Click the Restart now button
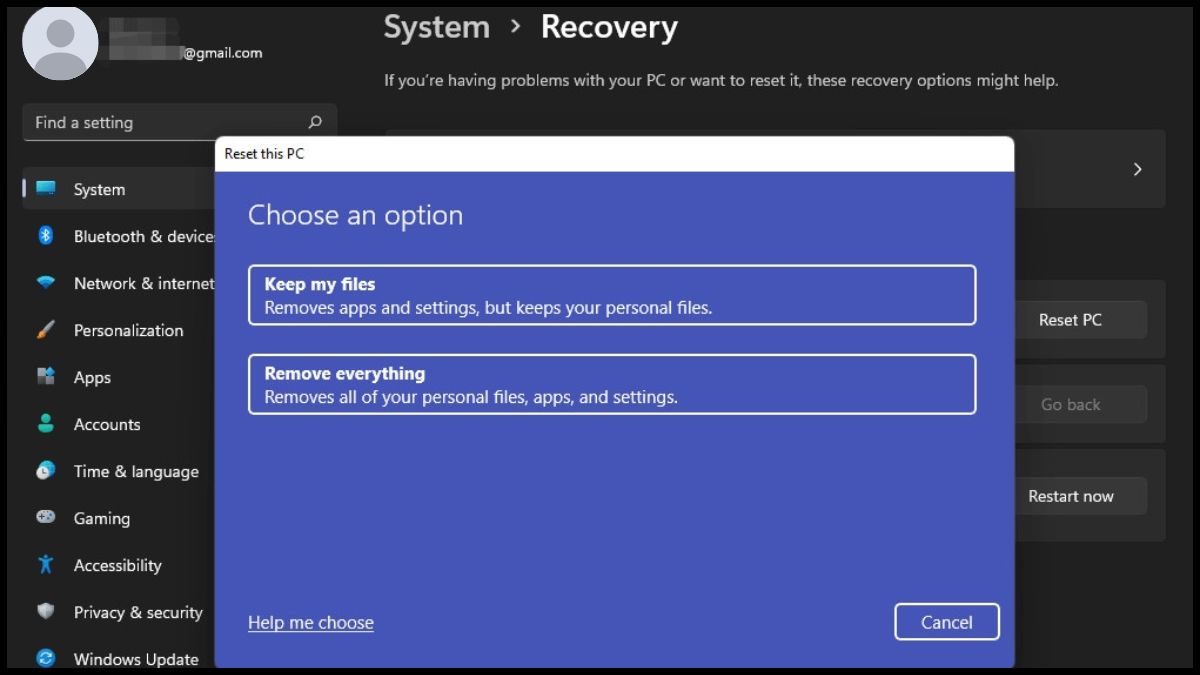 [1070, 495]
